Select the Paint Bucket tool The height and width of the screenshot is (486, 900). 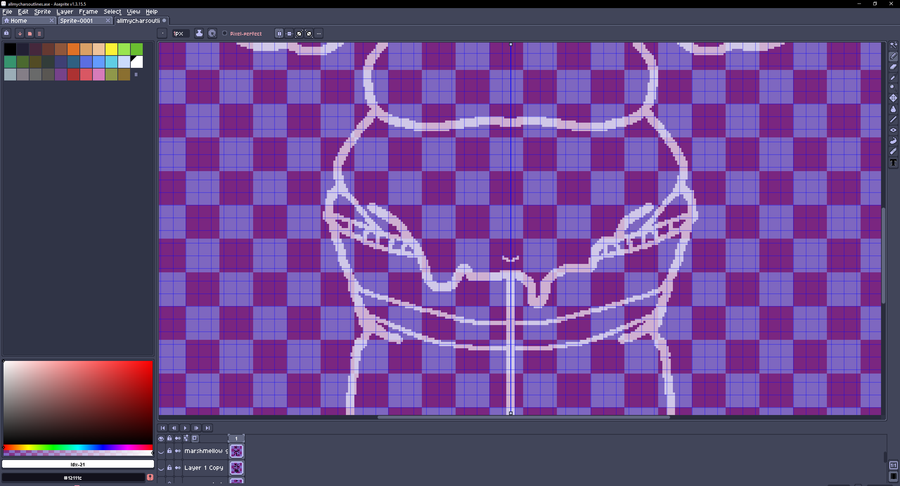pos(893,109)
